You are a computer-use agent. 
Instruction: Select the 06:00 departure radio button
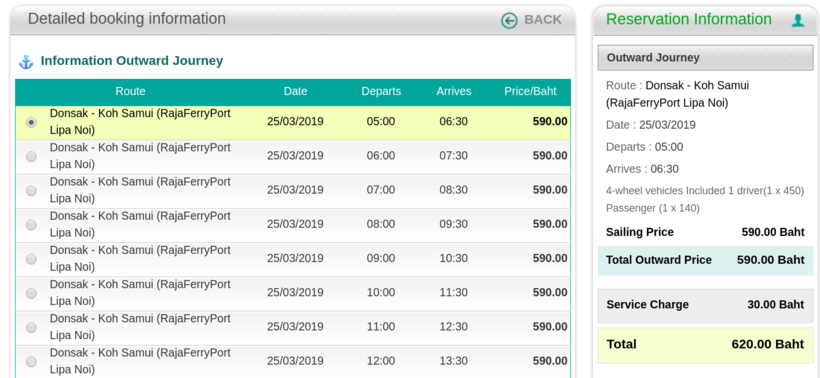pyautogui.click(x=31, y=156)
